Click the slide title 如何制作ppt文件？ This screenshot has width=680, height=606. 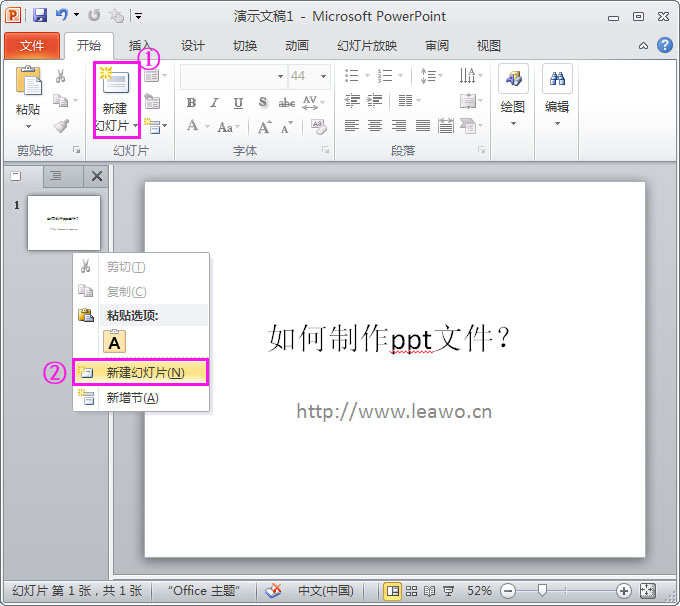389,339
